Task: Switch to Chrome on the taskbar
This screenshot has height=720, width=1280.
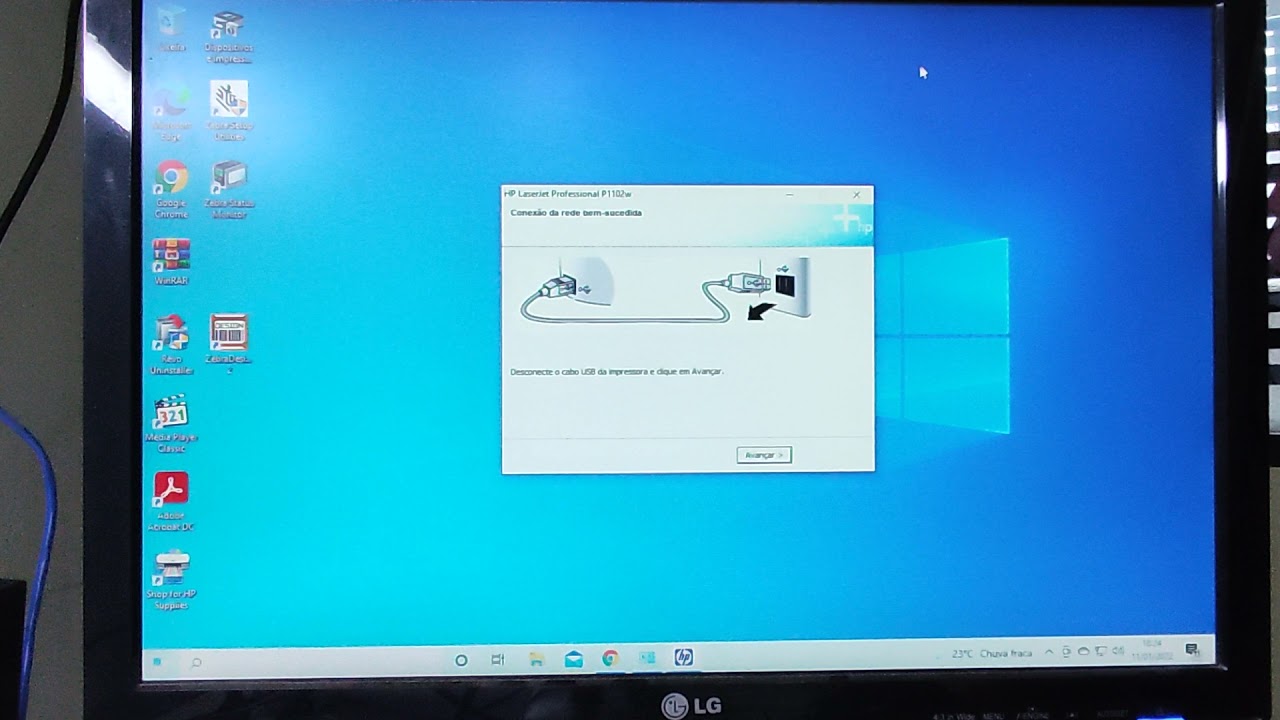Action: click(x=610, y=658)
